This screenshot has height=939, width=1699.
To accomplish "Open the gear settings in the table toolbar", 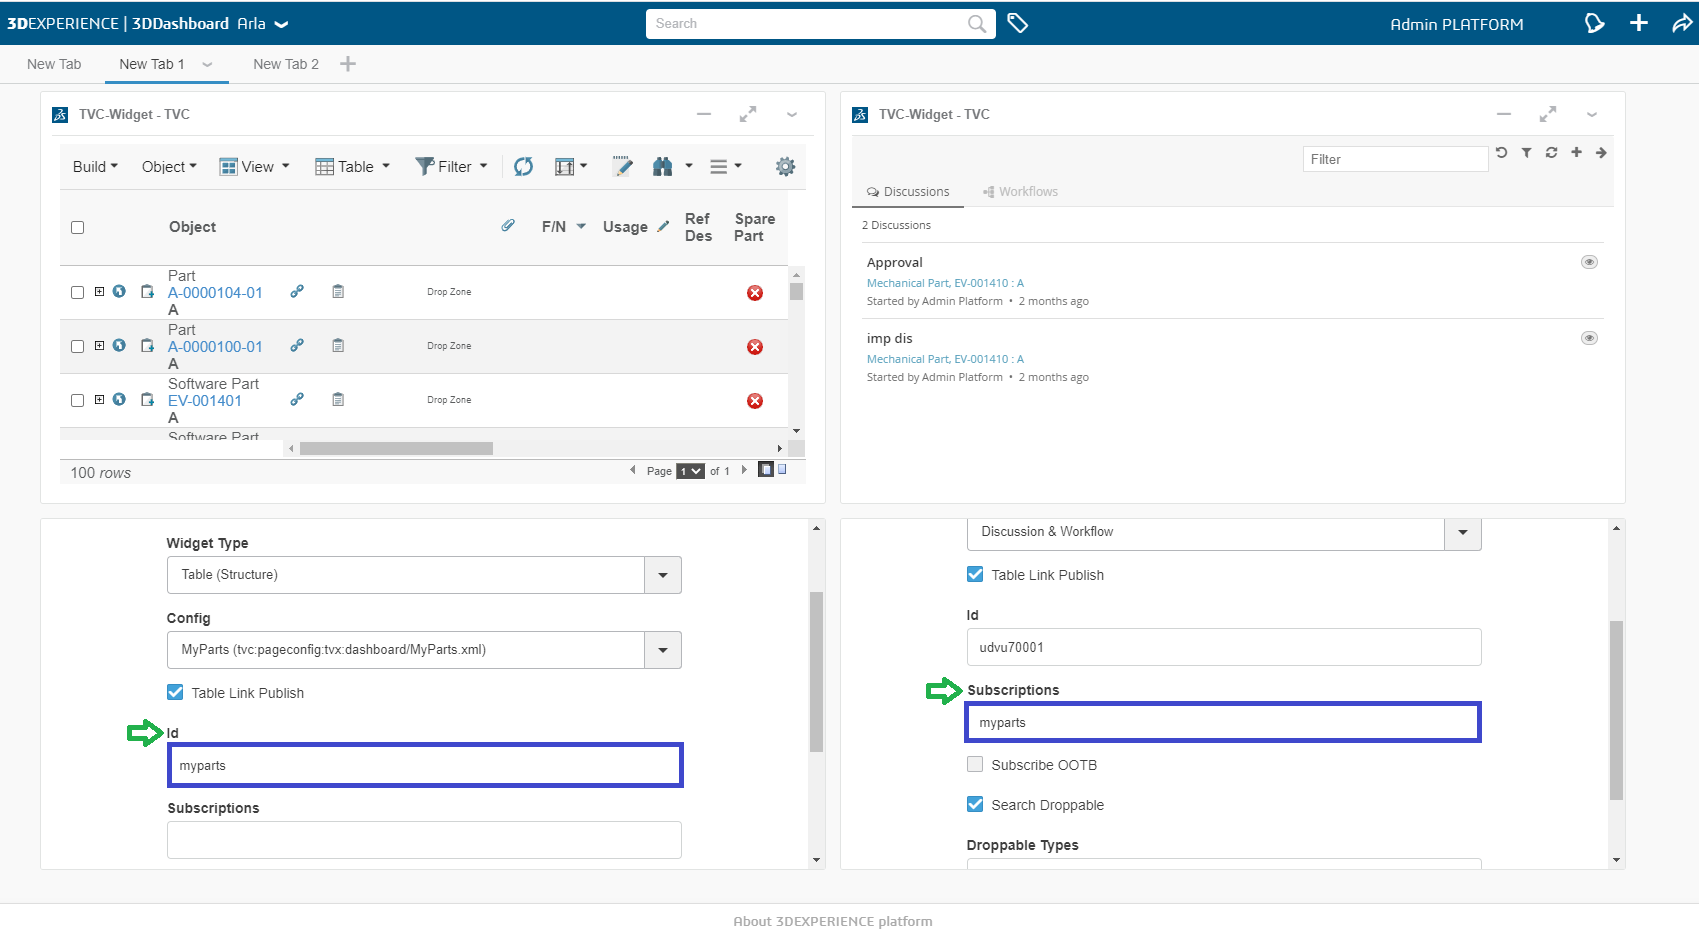I will pos(785,167).
